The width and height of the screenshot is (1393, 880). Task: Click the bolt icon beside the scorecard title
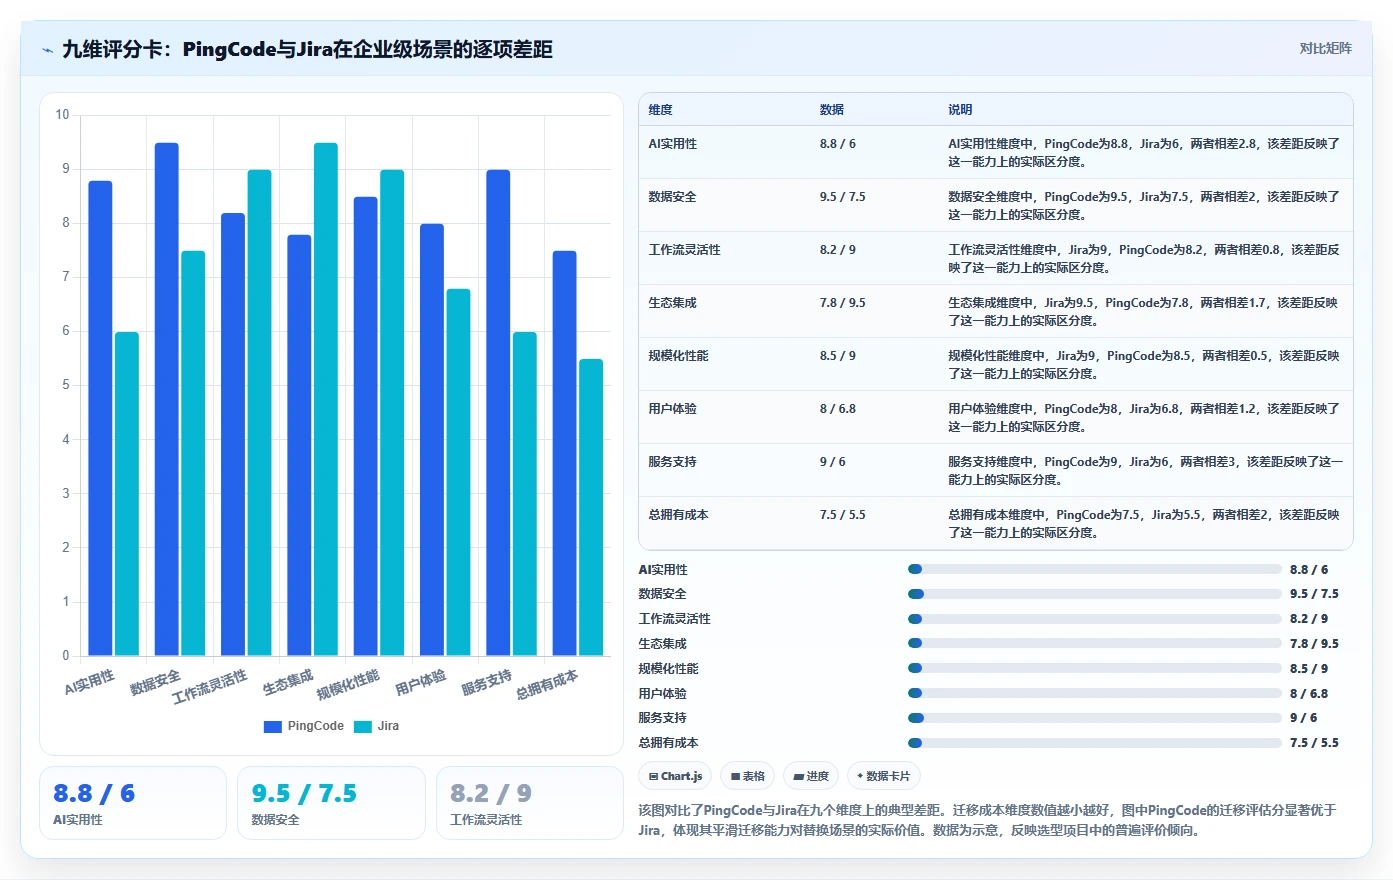[47, 50]
